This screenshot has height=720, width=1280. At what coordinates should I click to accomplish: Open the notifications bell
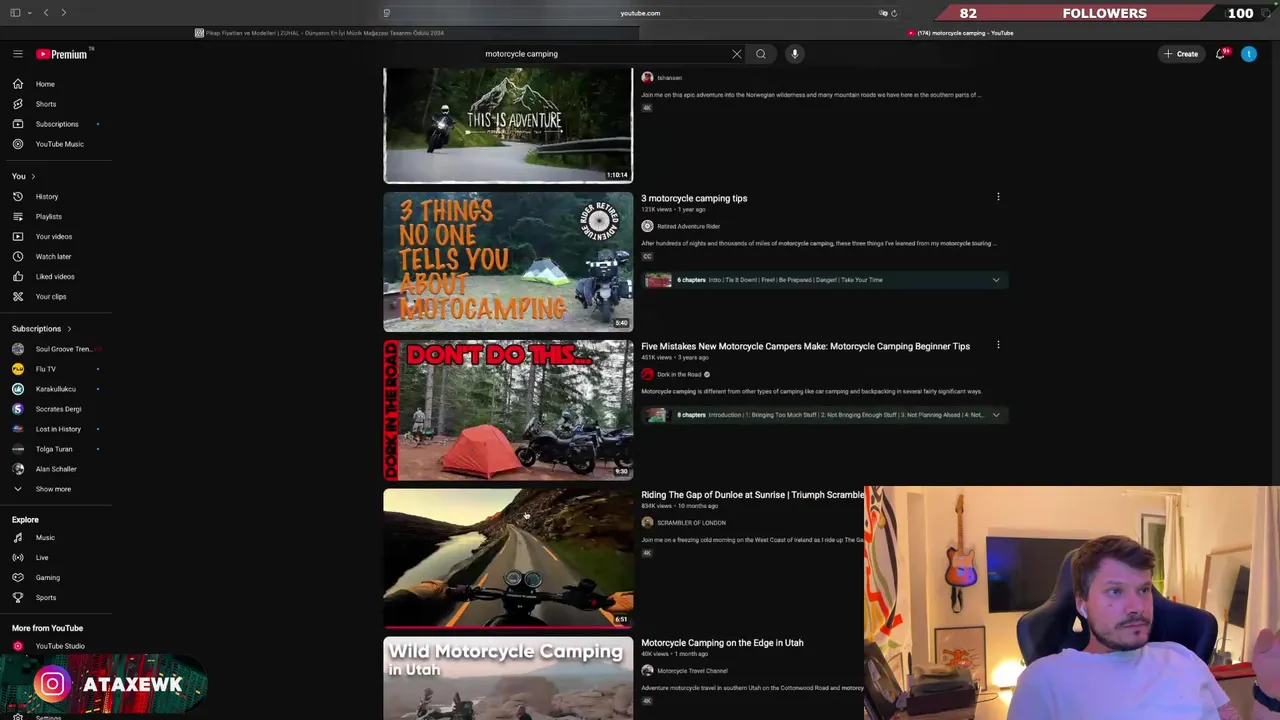coord(1221,54)
